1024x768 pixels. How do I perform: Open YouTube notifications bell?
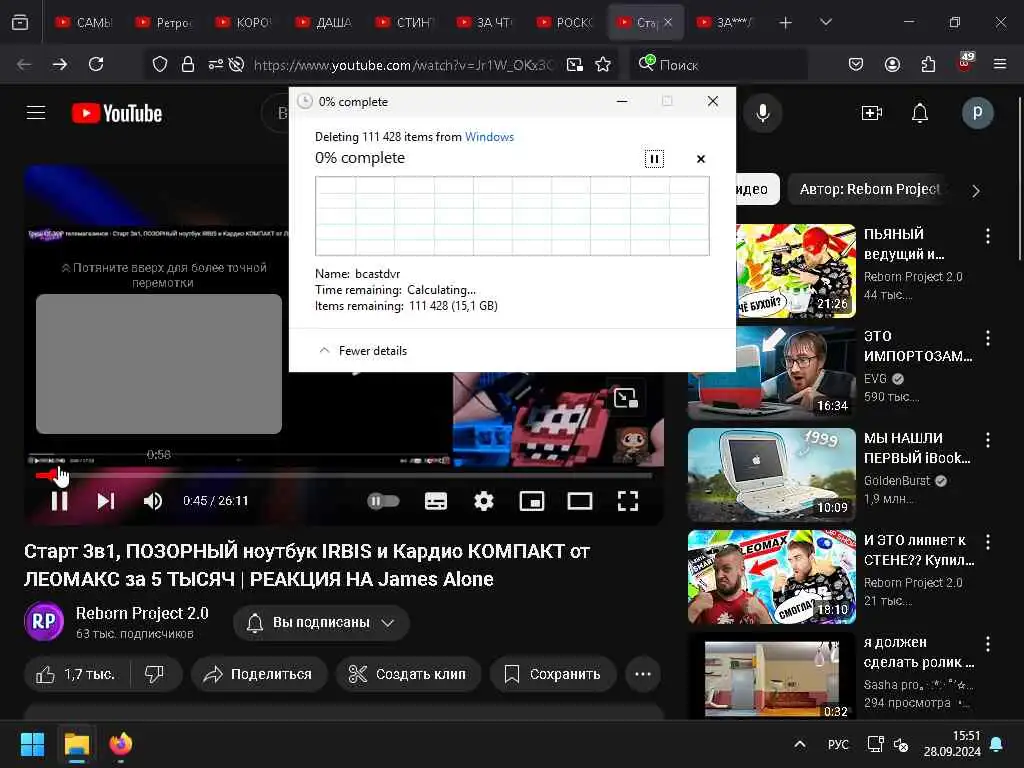click(x=920, y=113)
